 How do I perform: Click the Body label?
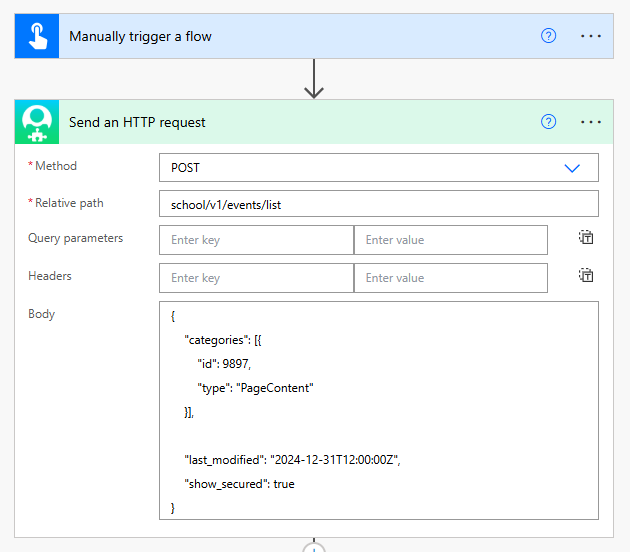(41, 314)
